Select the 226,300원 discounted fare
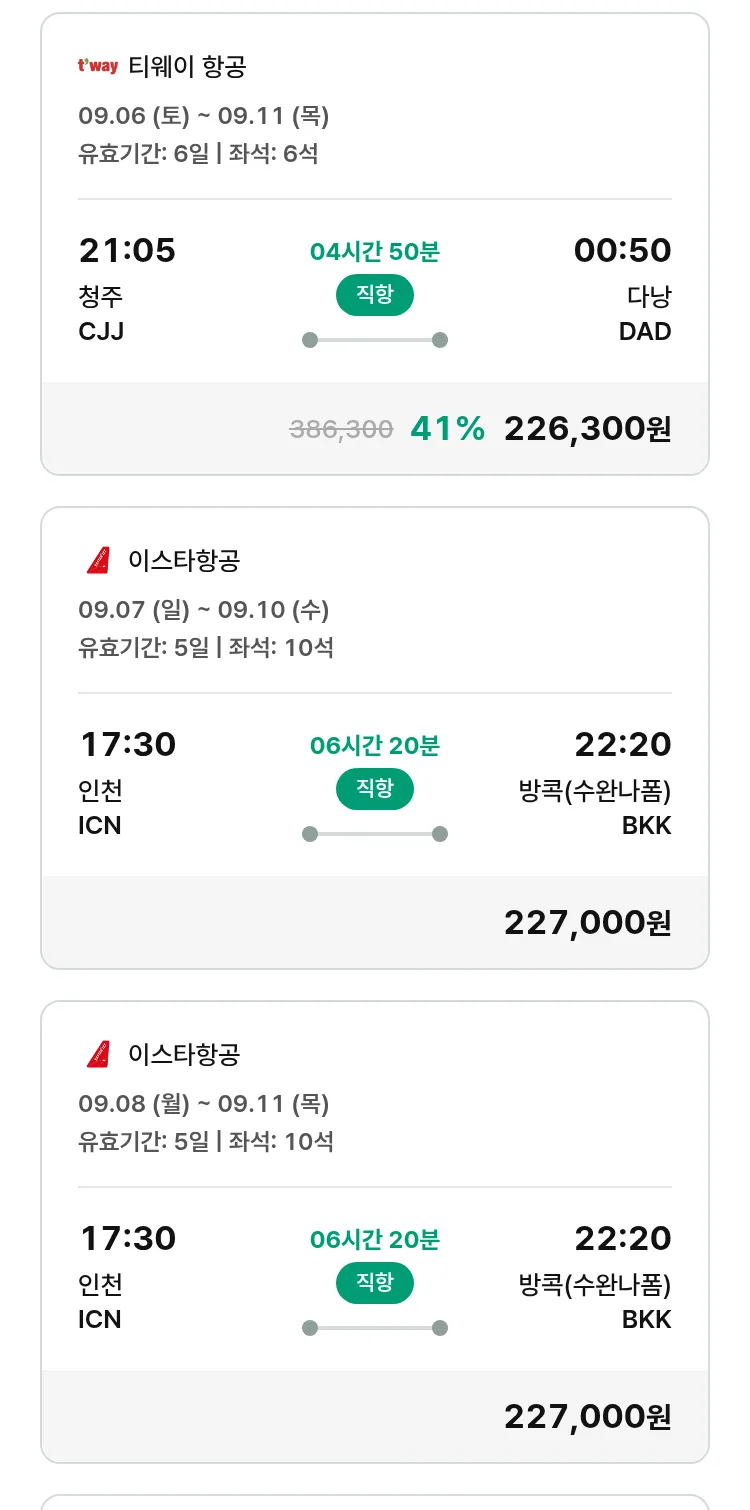 (x=587, y=429)
